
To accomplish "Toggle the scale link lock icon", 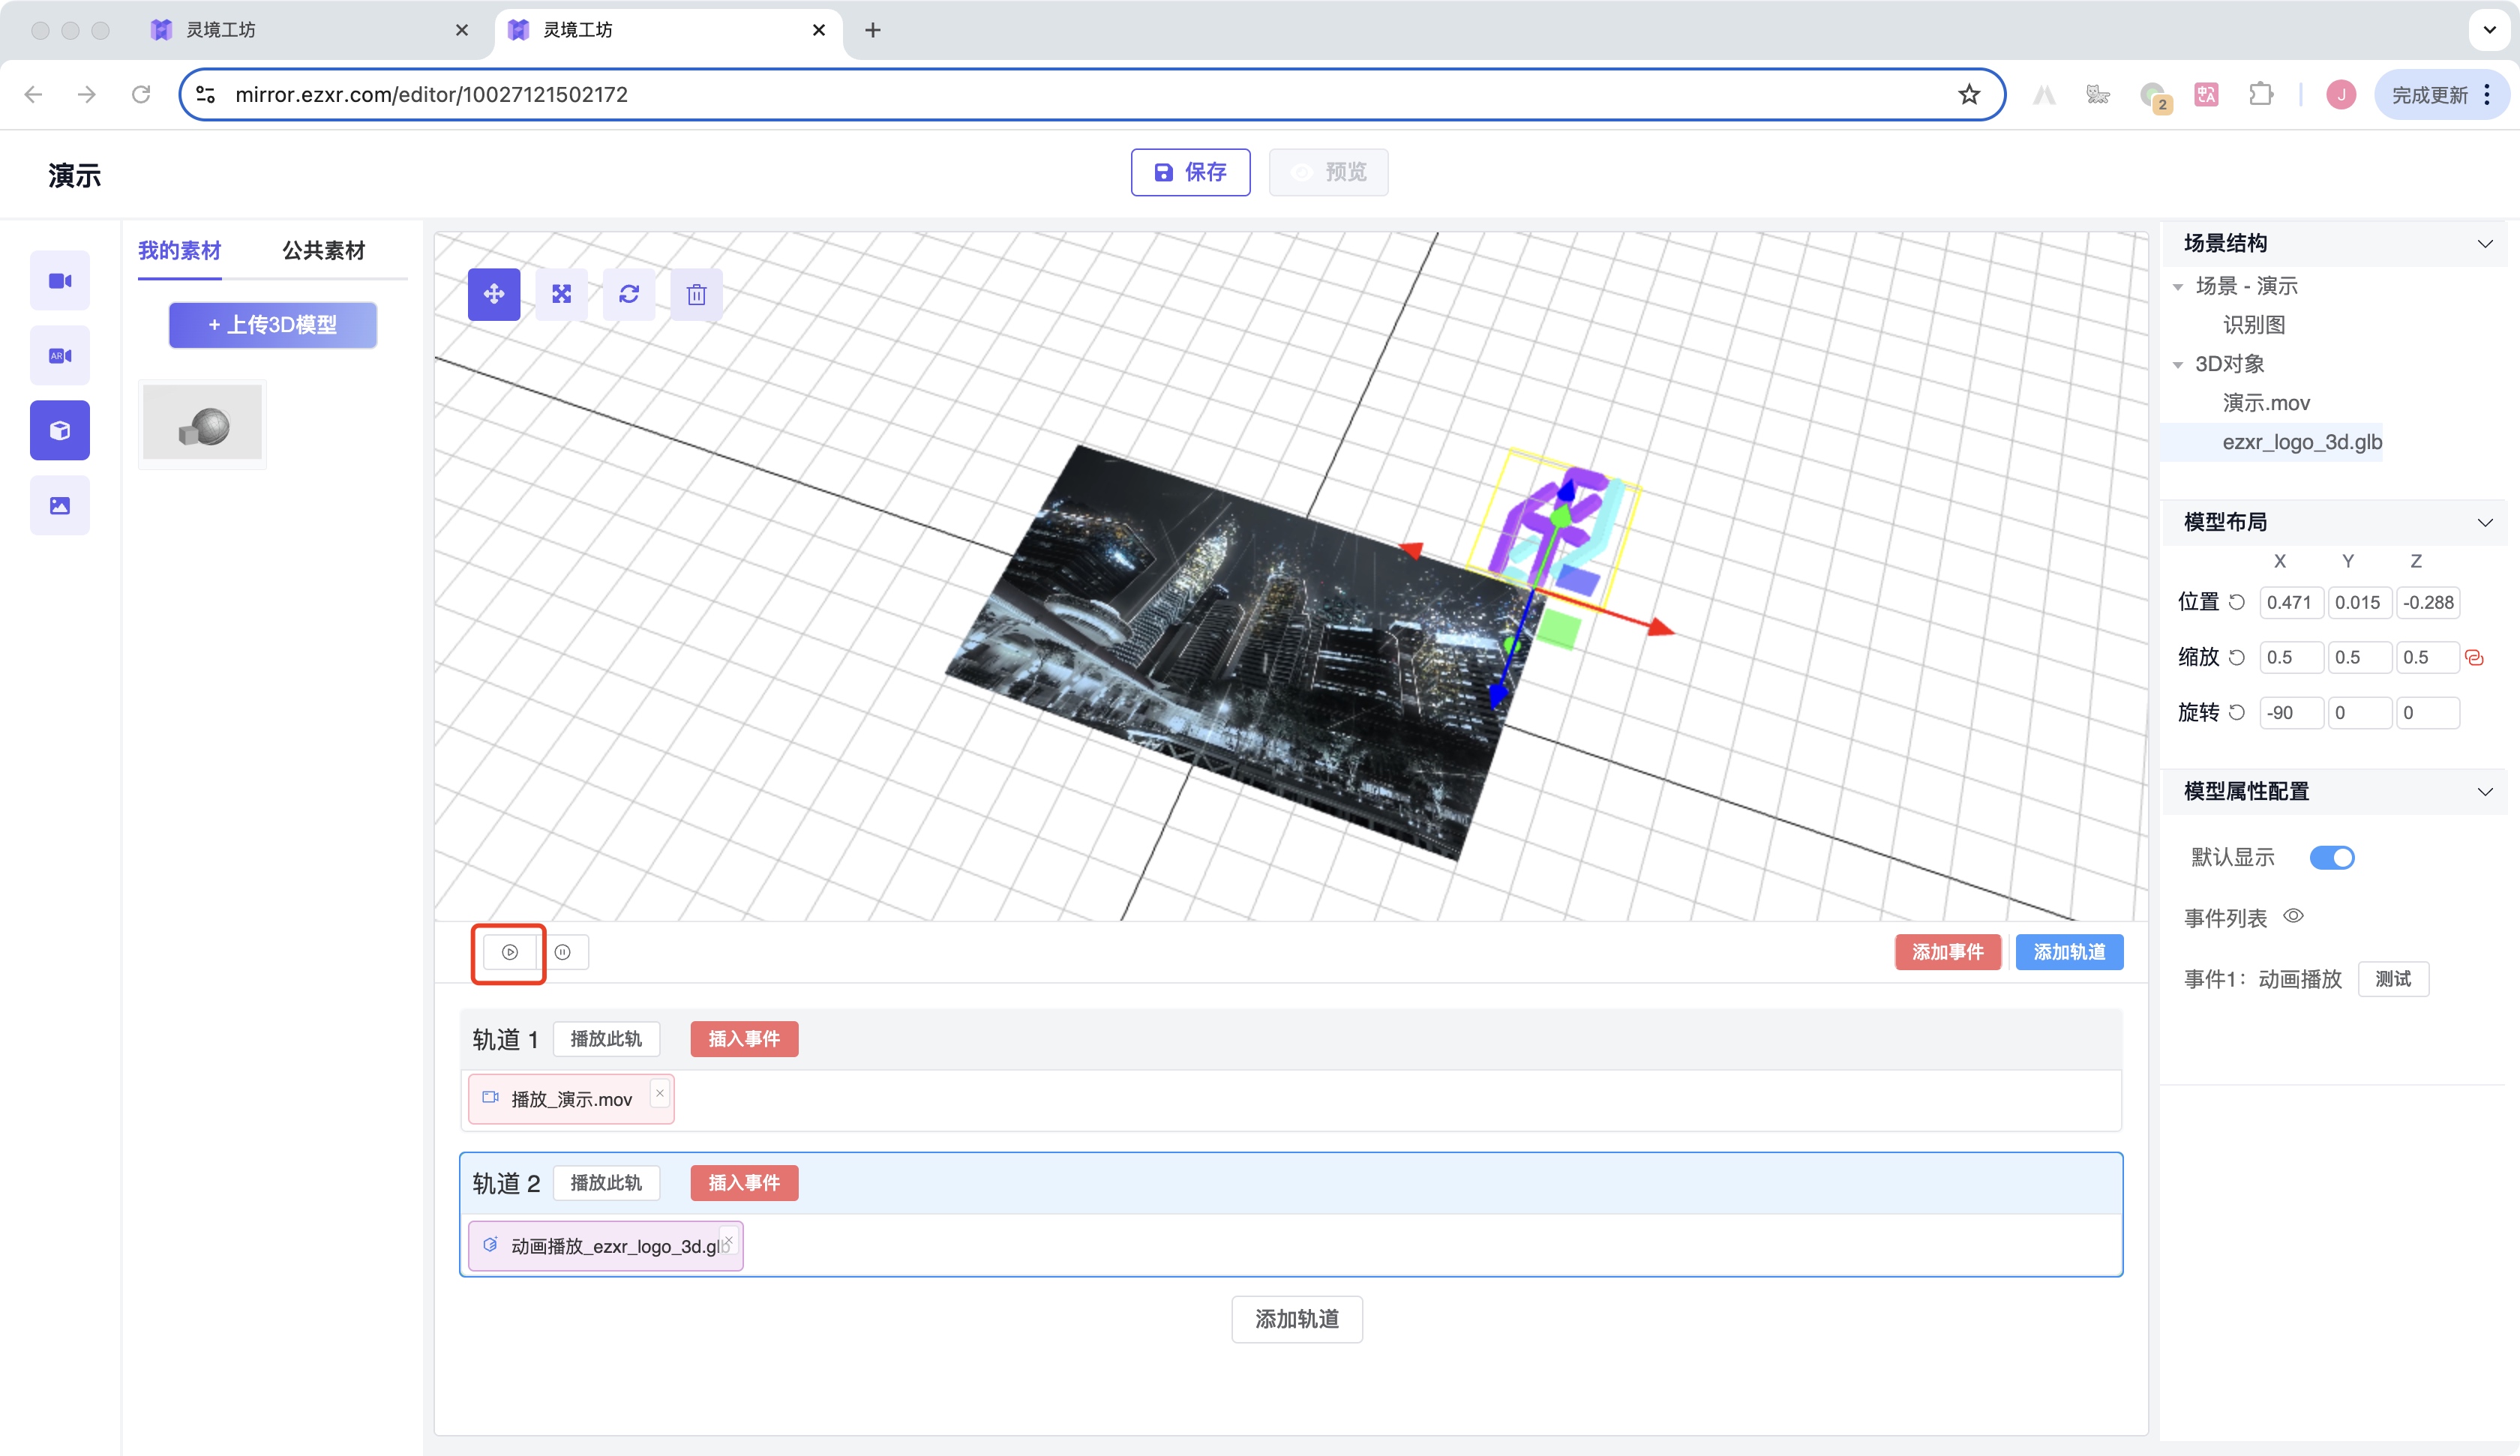I will pos(2475,658).
